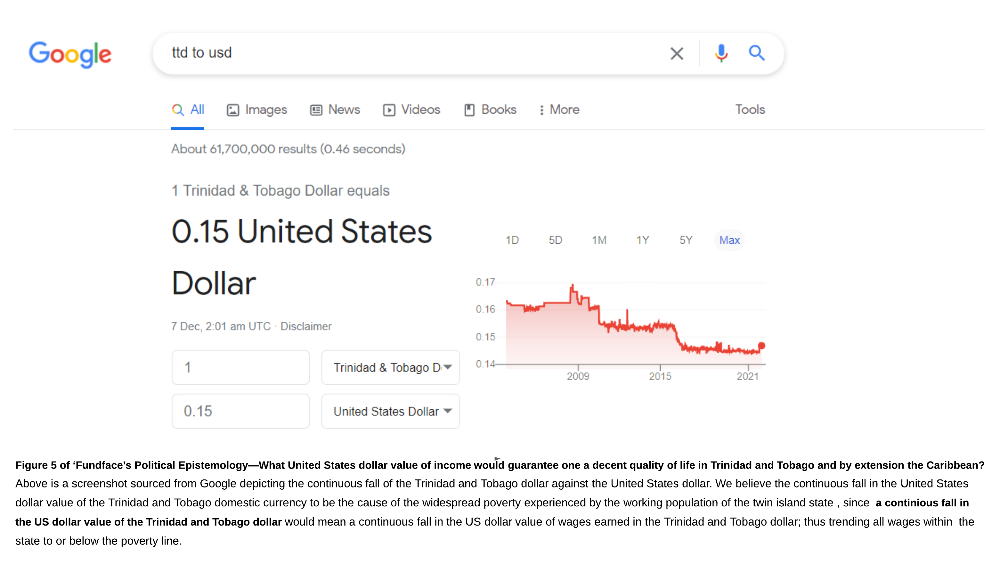Viewport: 1000px width, 564px height.
Task: Expand the More menu
Action: click(x=559, y=110)
